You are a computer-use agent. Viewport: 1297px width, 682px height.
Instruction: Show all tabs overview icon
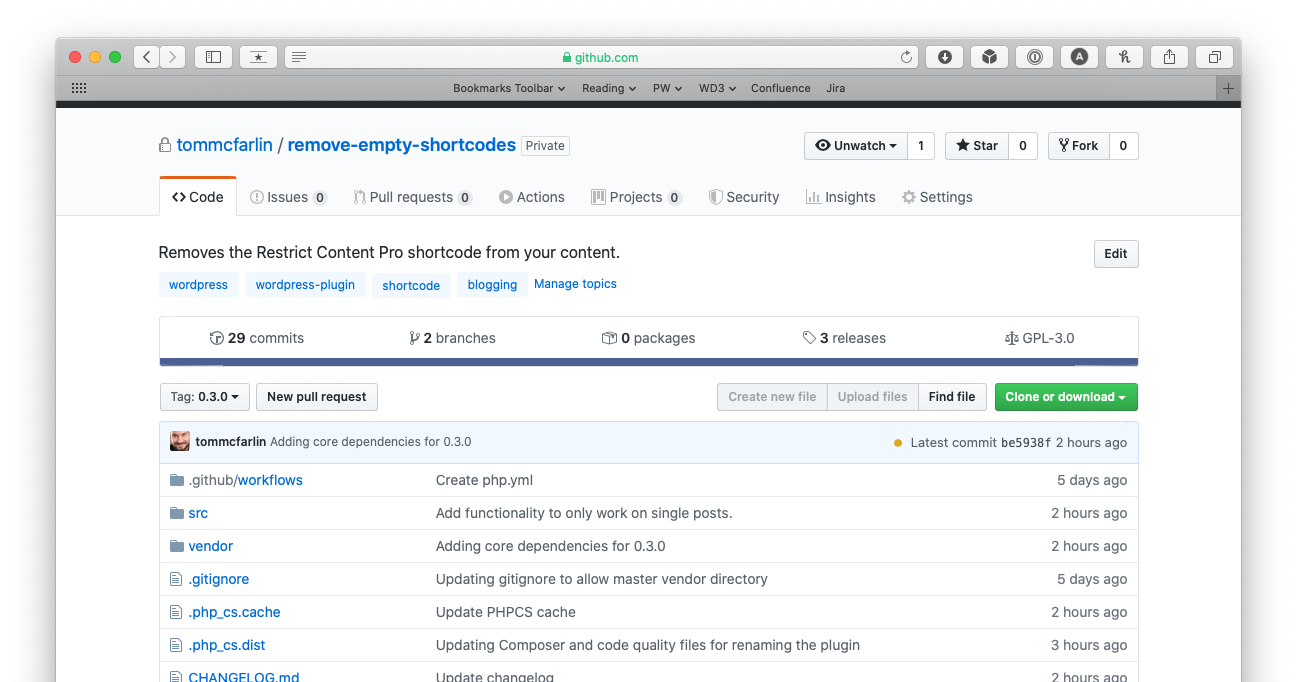pyautogui.click(x=1215, y=57)
